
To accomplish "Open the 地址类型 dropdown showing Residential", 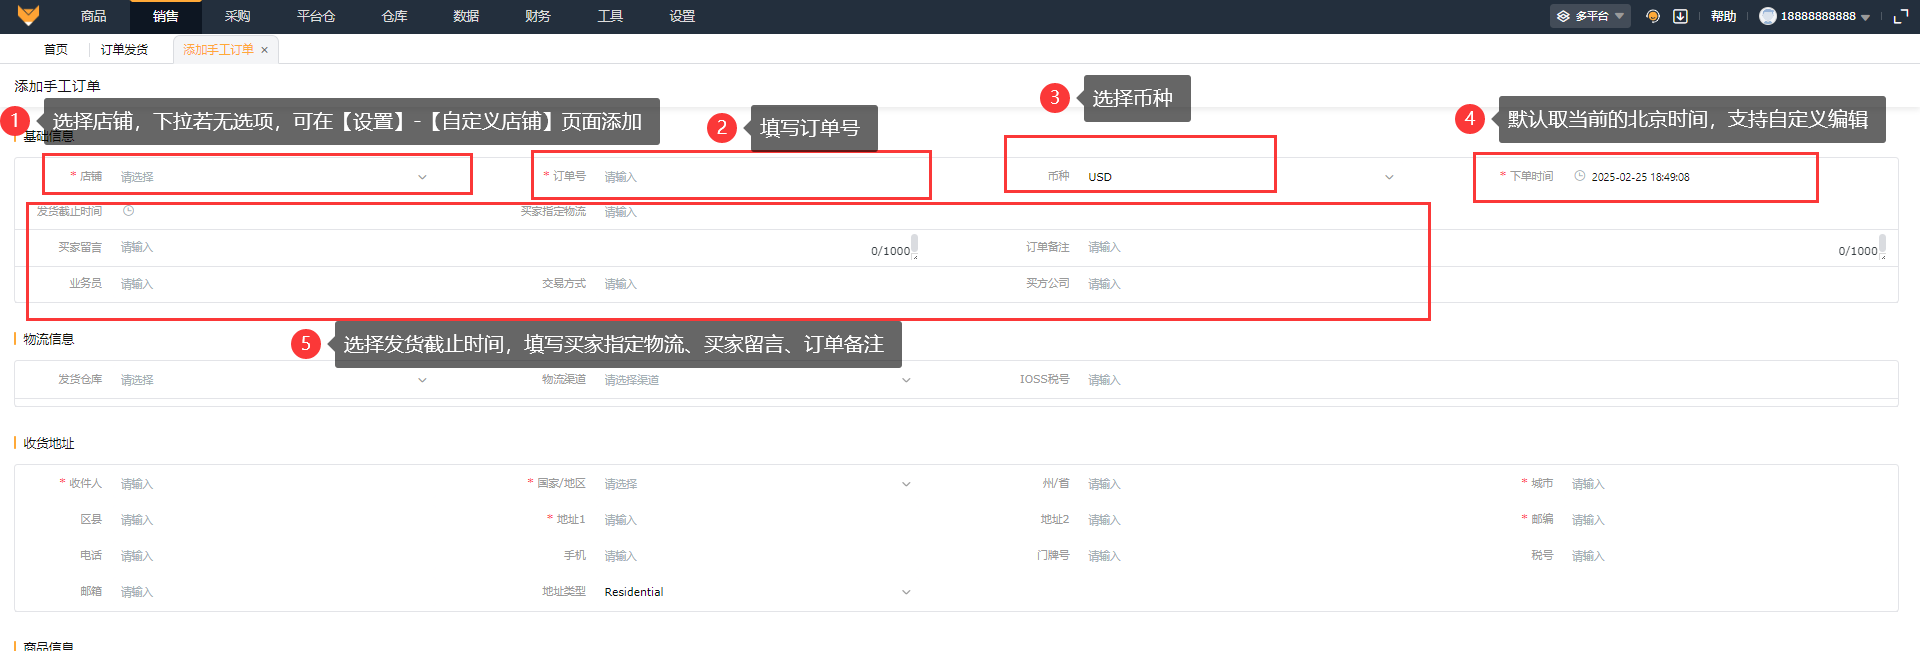I will pos(757,592).
